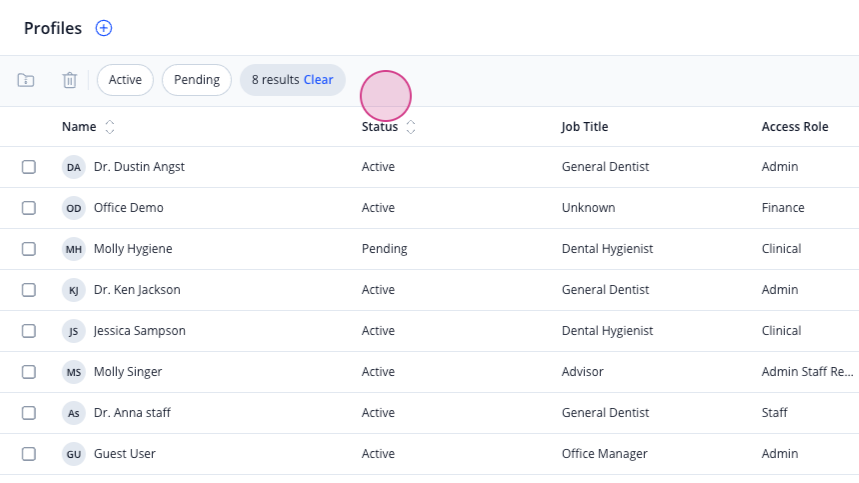Click the move-to-folder icon in toolbar
Viewport: 859px width, 483px height.
[26, 80]
